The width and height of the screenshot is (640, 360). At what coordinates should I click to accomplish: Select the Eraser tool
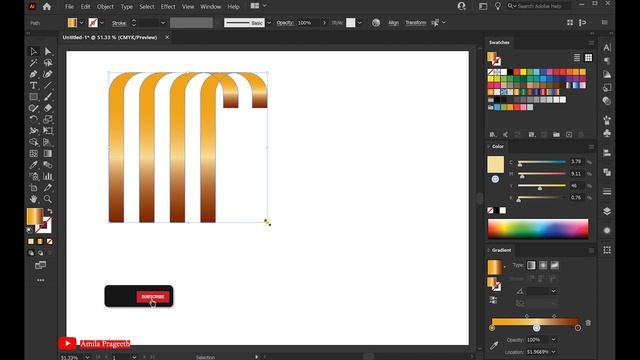(x=48, y=108)
